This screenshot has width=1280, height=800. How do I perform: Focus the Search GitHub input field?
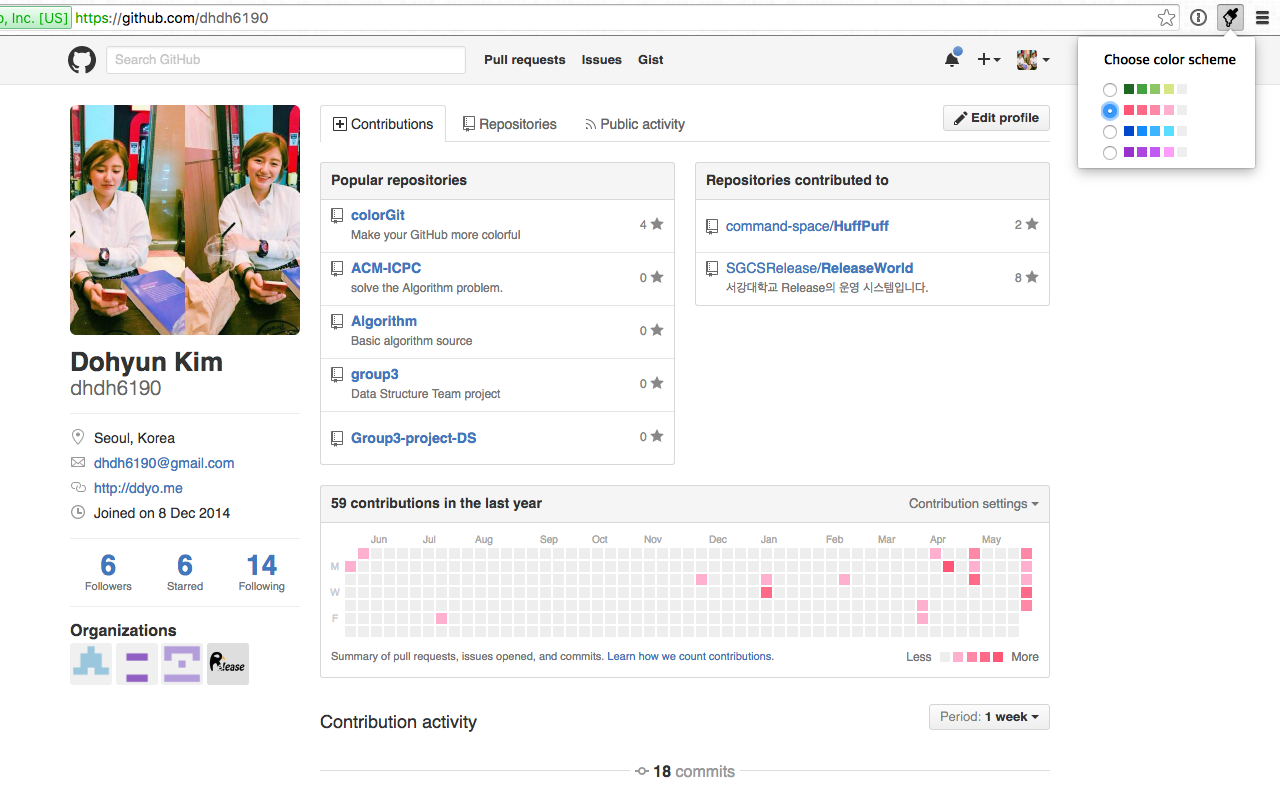(286, 60)
